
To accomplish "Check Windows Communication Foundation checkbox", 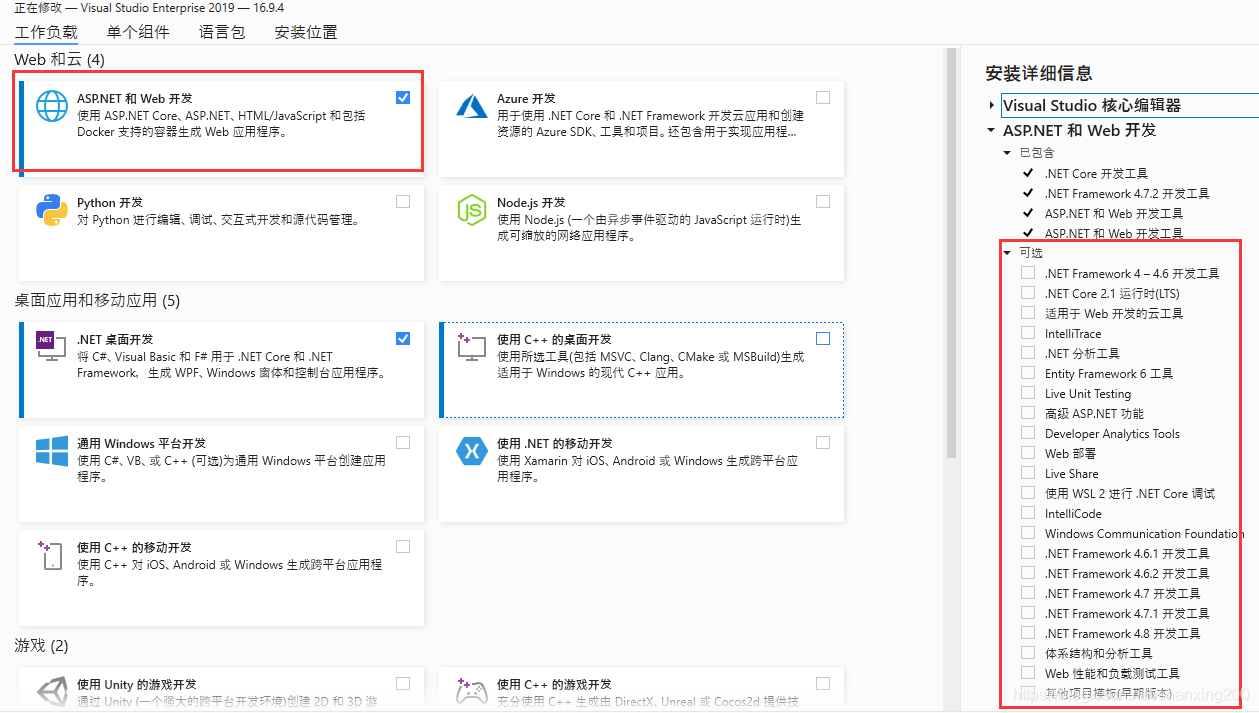I will [x=1028, y=533].
